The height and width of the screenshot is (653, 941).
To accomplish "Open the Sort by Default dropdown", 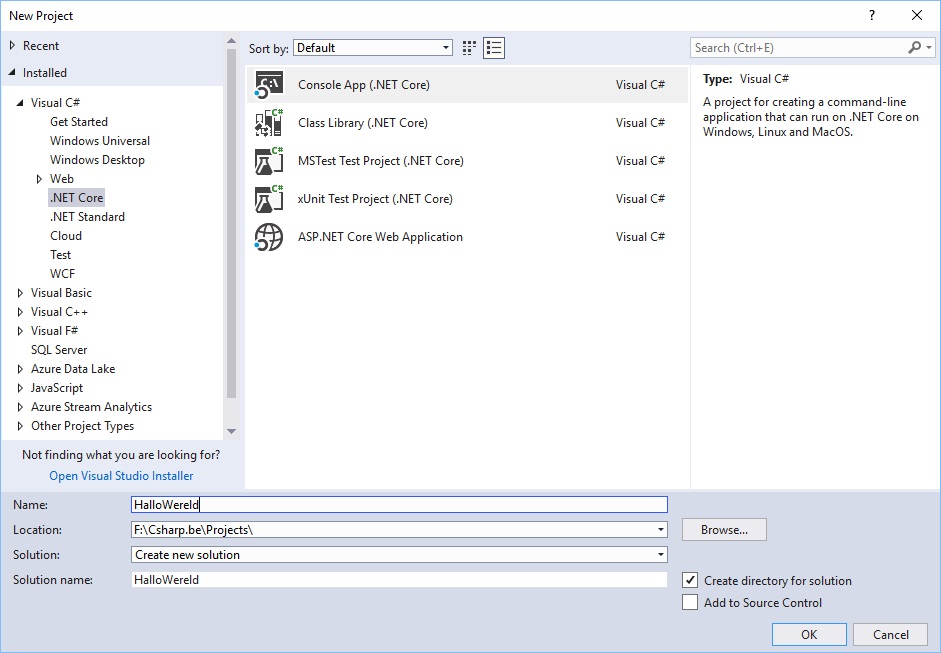I will click(373, 48).
